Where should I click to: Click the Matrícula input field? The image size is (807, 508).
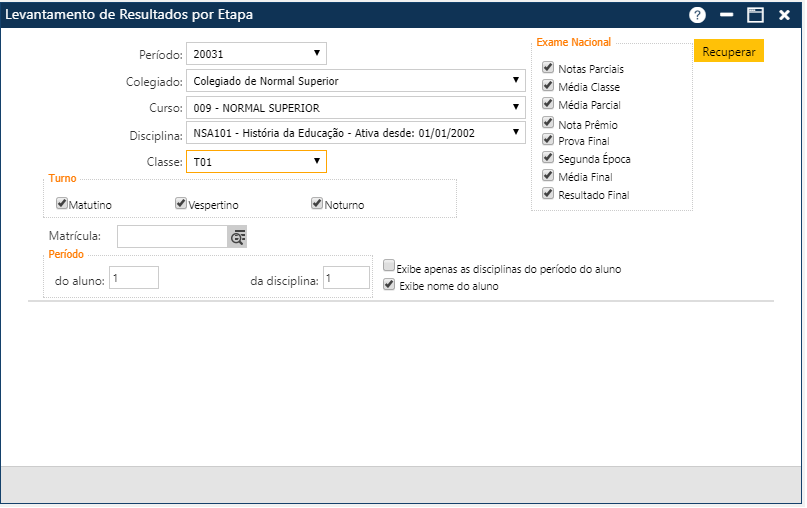click(172, 236)
